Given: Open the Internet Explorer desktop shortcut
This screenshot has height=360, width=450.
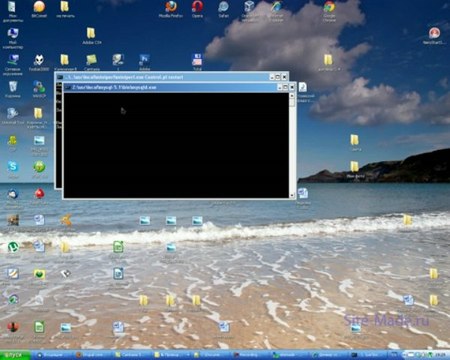Looking at the screenshot, I should pos(276,6).
